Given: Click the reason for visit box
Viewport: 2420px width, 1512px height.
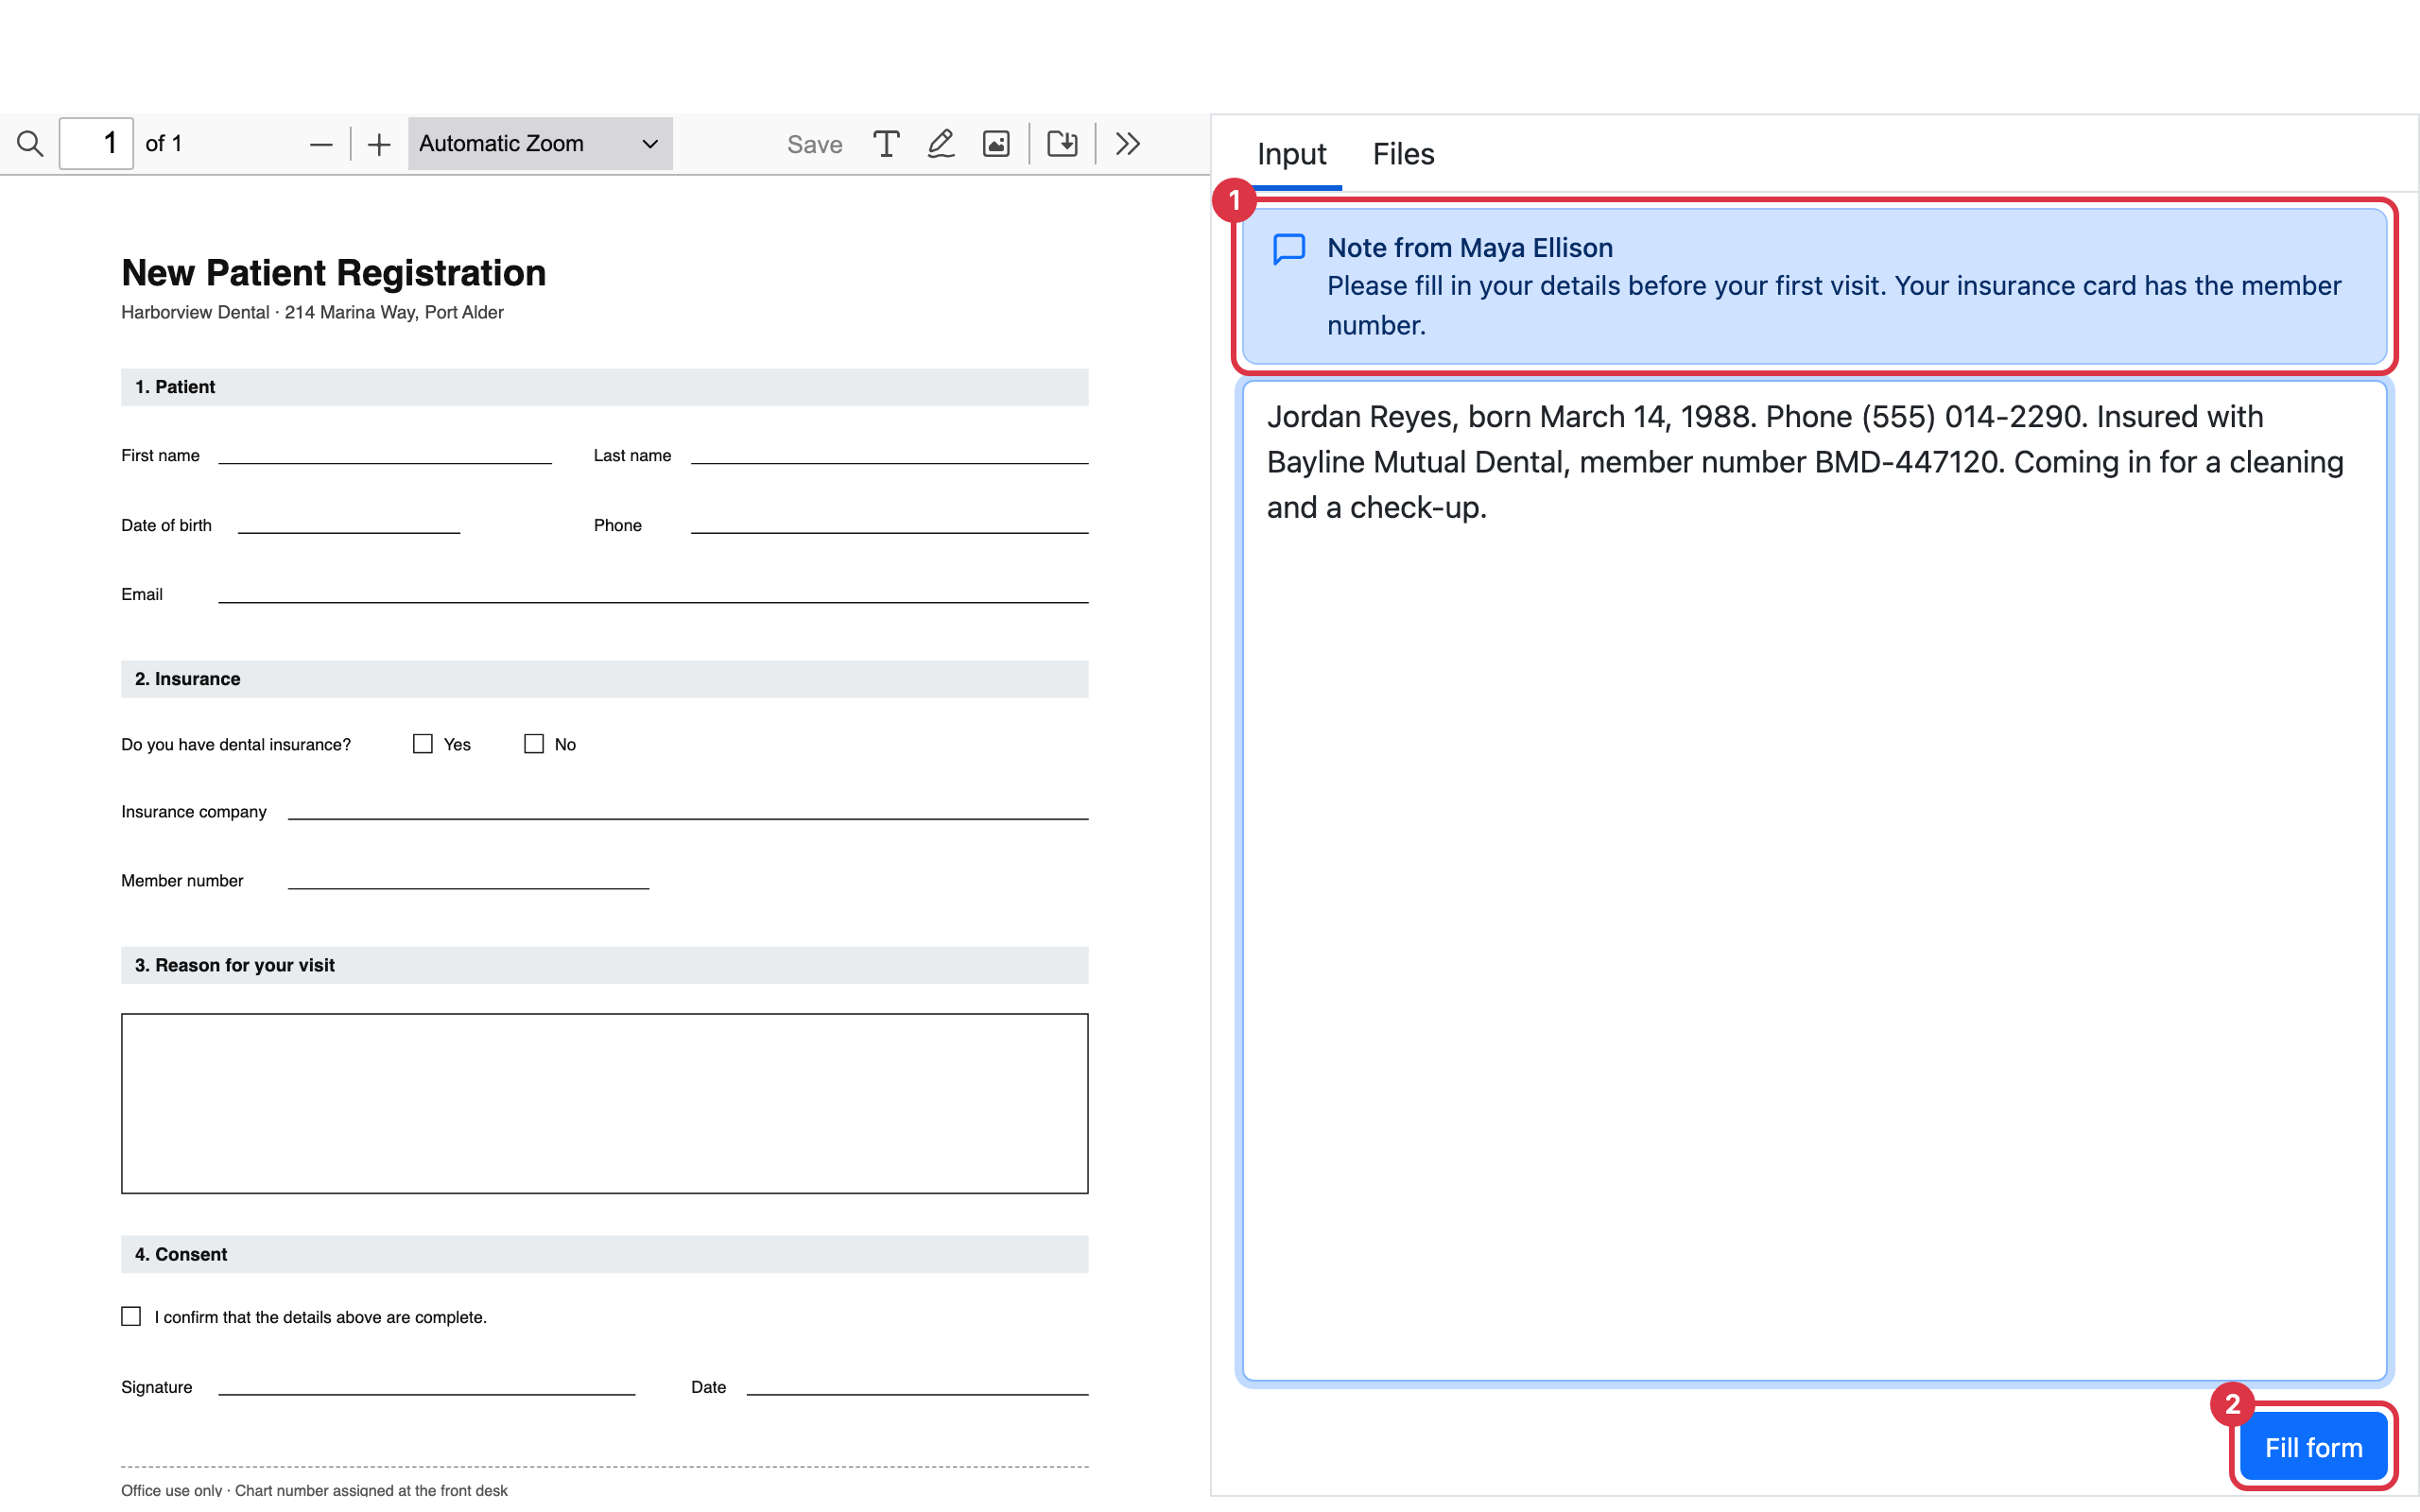Looking at the screenshot, I should [x=605, y=1103].
